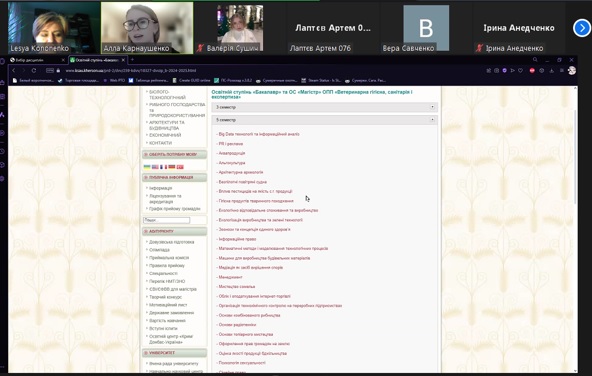Go back with browser back arrow

click(x=14, y=71)
